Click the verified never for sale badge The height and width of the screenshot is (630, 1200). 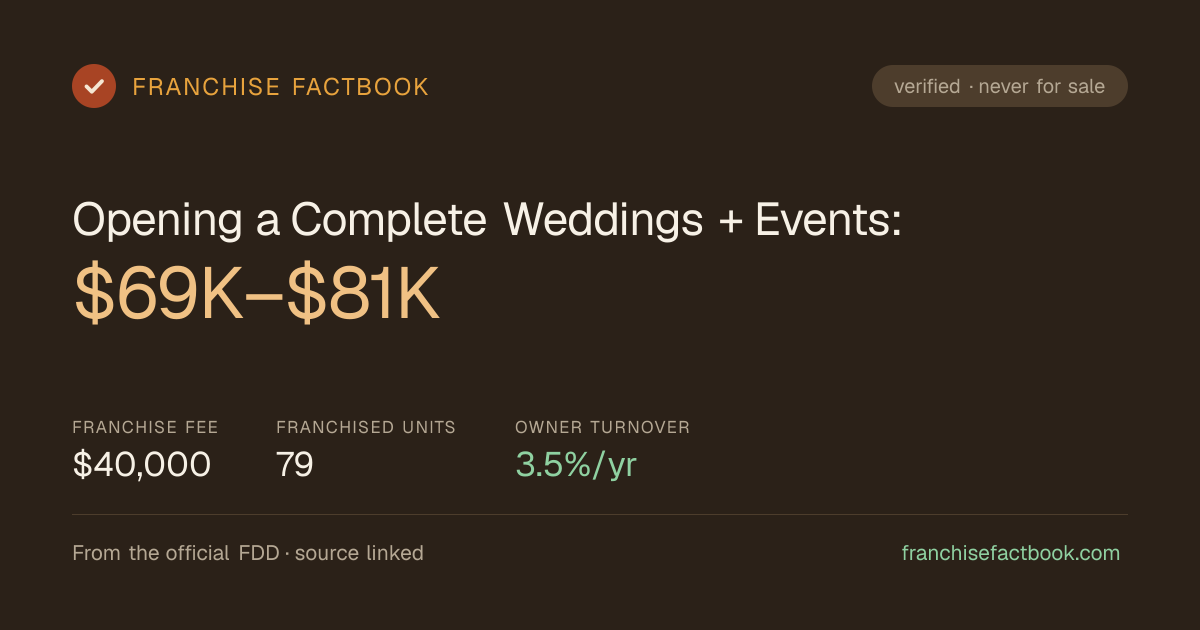1000,86
